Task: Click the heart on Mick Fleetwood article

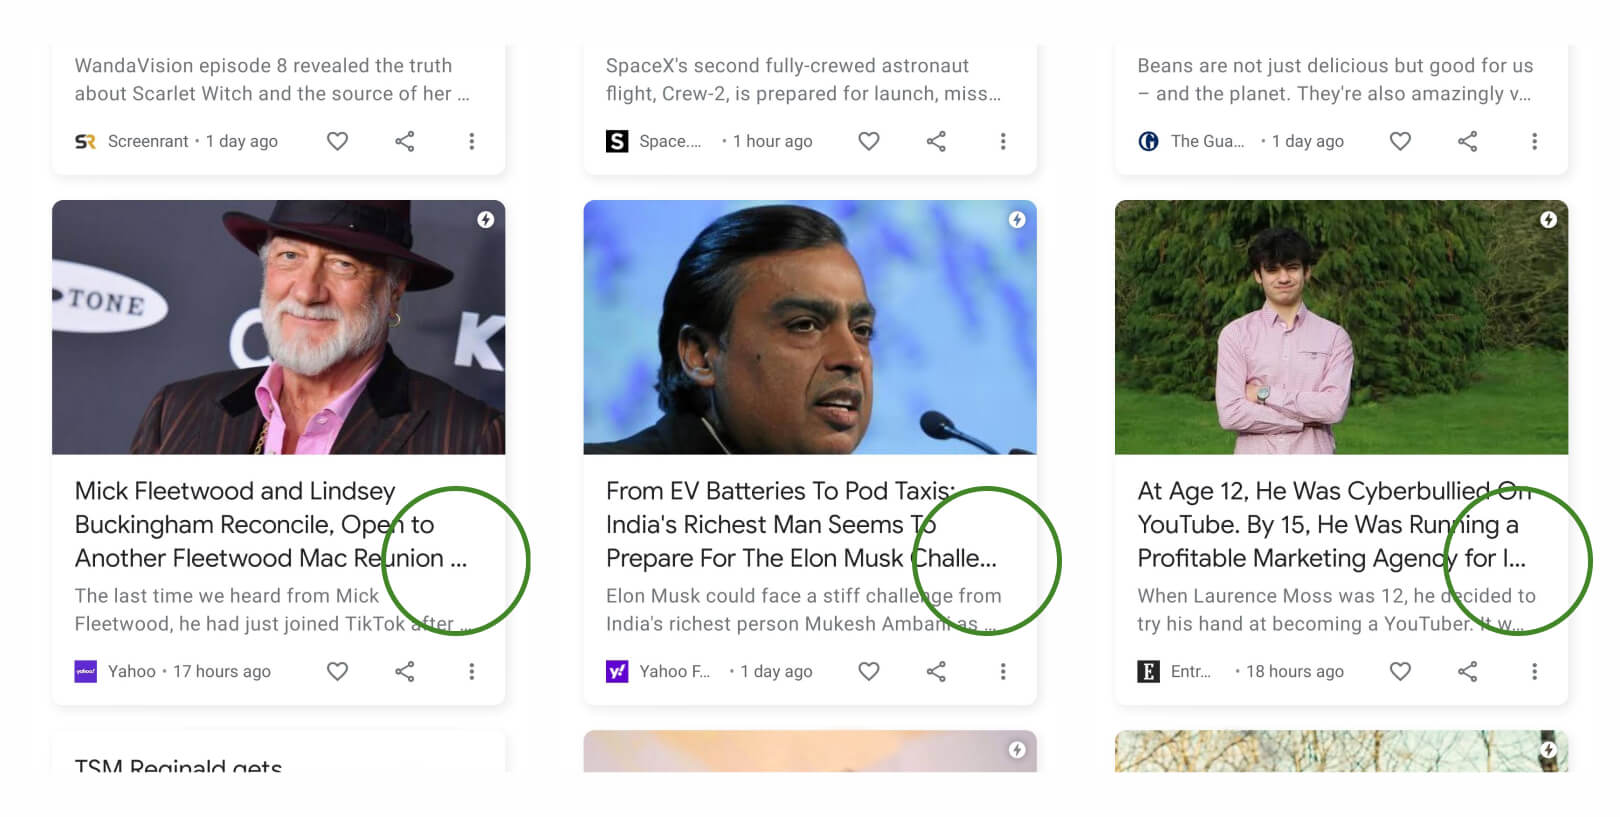Action: point(338,671)
